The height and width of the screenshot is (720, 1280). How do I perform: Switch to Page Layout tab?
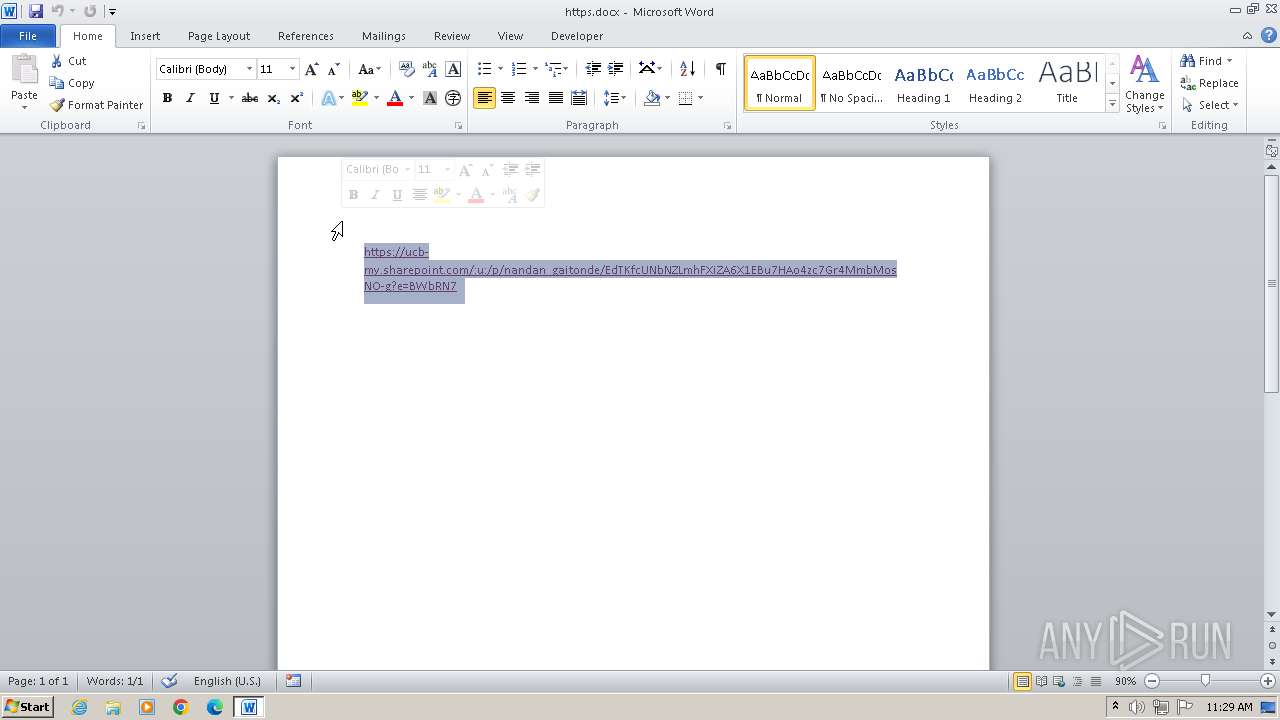click(x=219, y=36)
